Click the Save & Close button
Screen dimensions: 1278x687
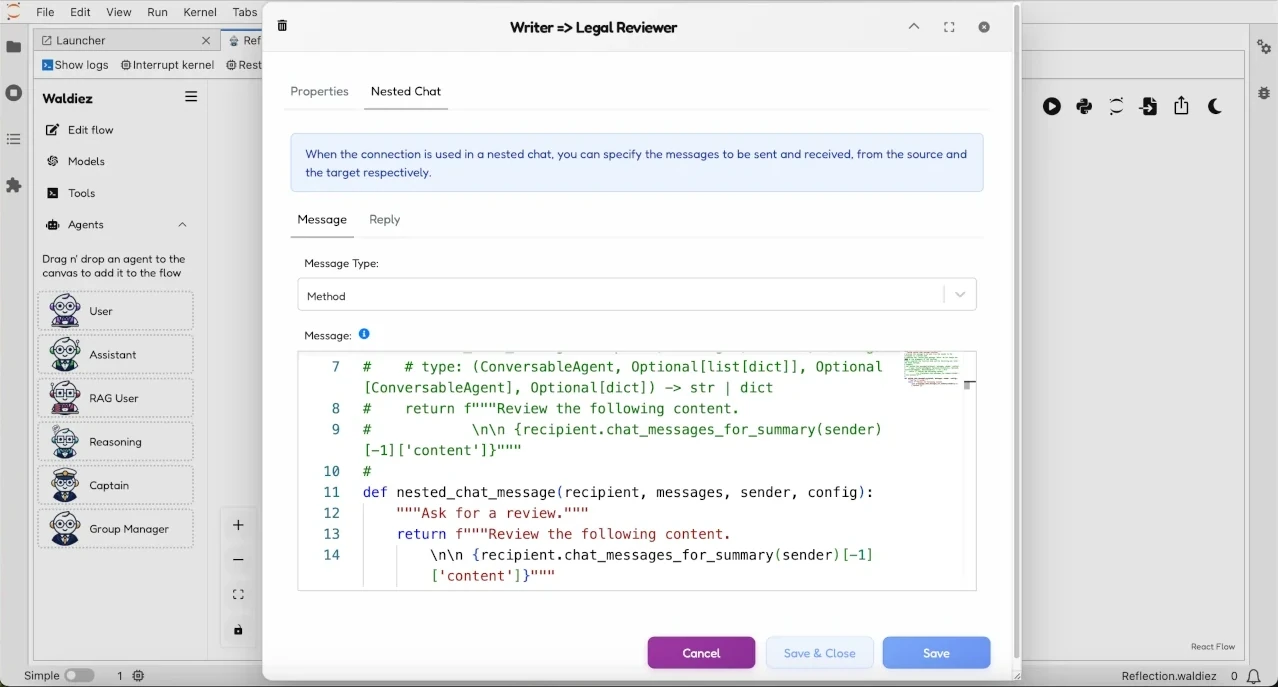pos(819,652)
